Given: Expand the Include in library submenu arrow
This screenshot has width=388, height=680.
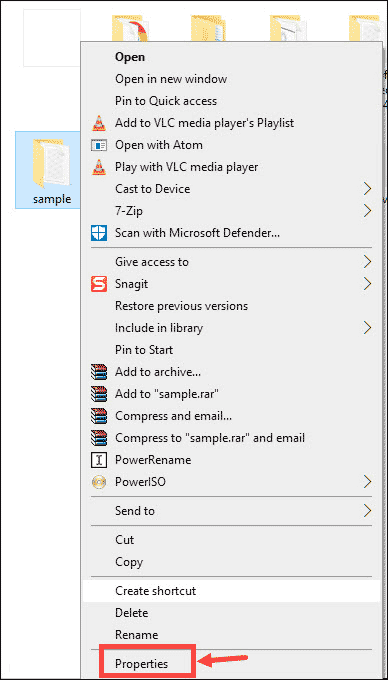Looking at the screenshot, I should coord(368,328).
